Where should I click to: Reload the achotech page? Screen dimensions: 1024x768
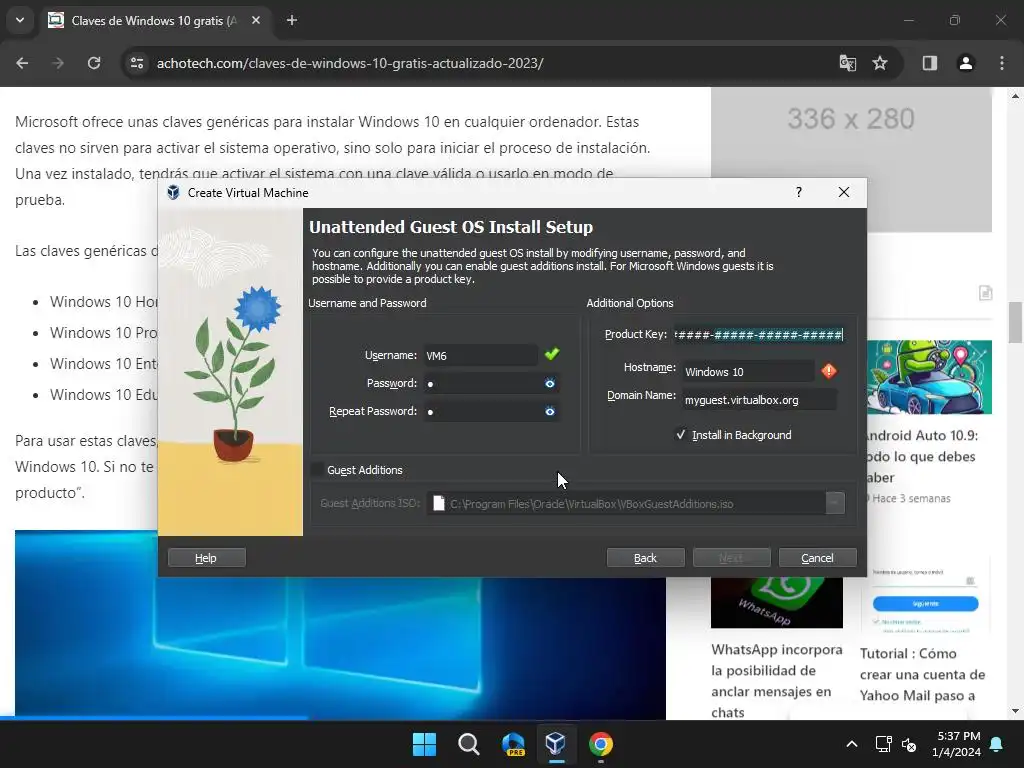pyautogui.click(x=94, y=63)
